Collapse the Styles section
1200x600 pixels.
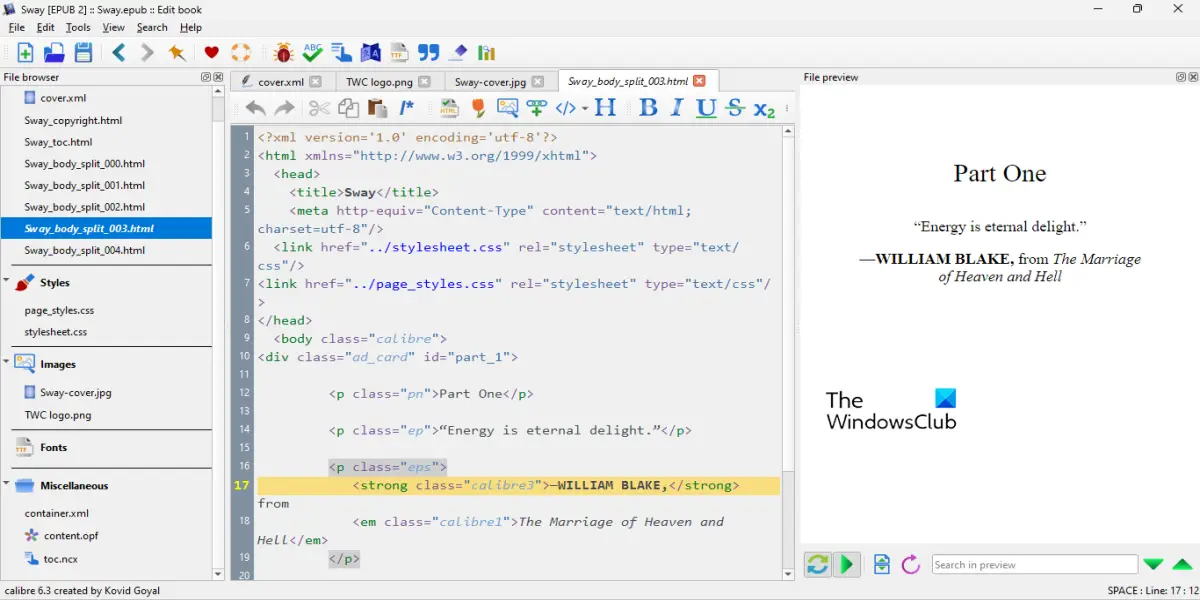click(6, 282)
